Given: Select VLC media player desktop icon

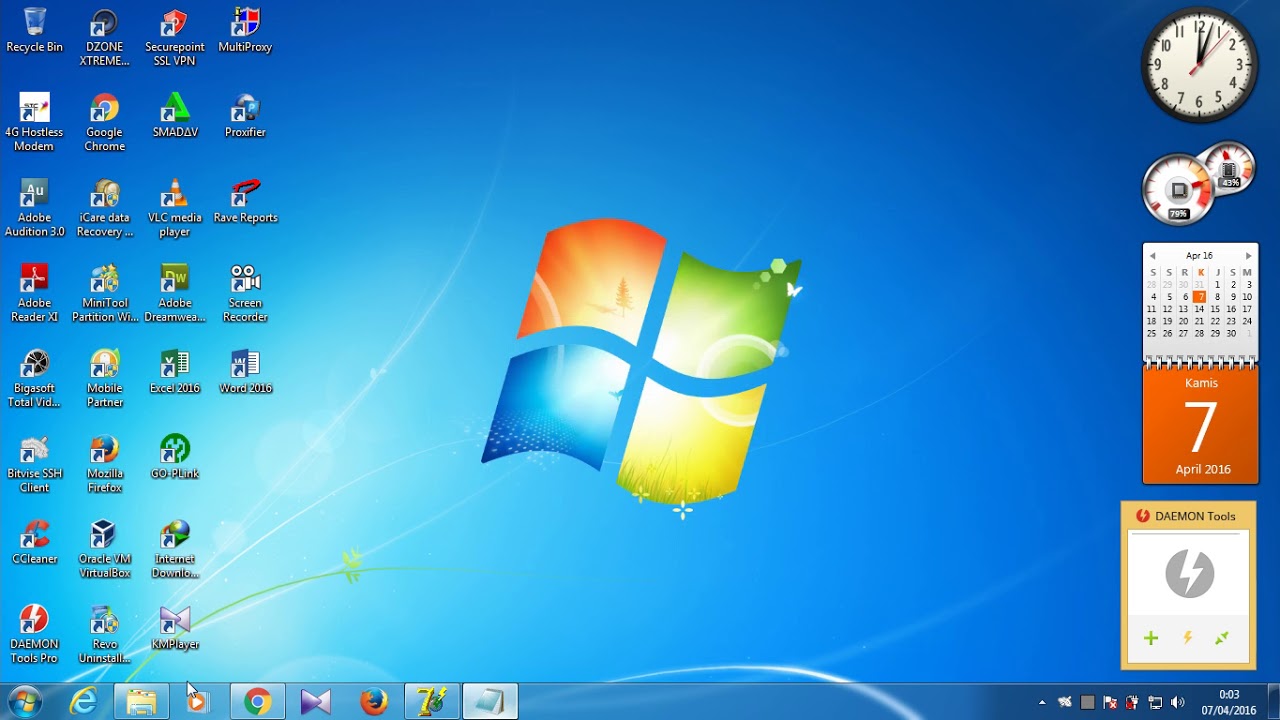Looking at the screenshot, I should click(x=175, y=208).
